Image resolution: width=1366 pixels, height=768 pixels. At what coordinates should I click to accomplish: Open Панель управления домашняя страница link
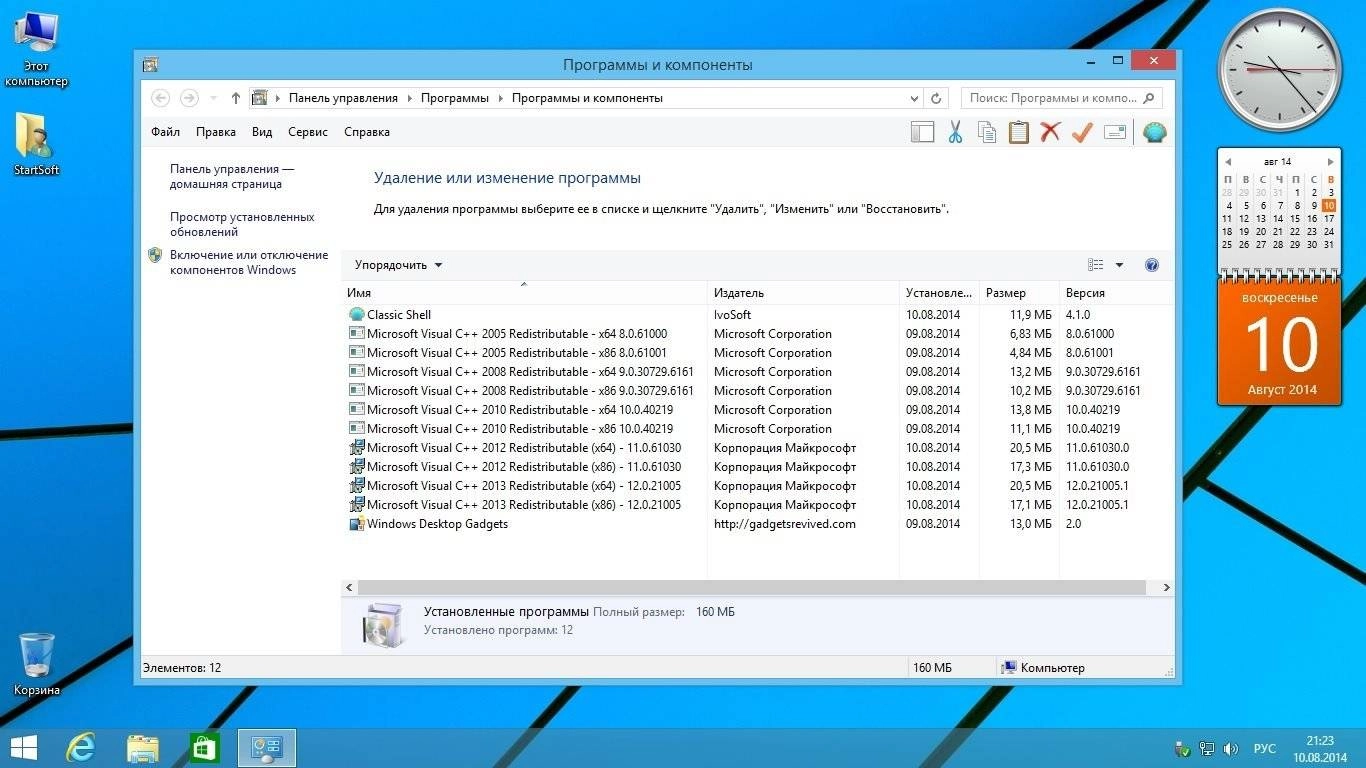click(232, 177)
